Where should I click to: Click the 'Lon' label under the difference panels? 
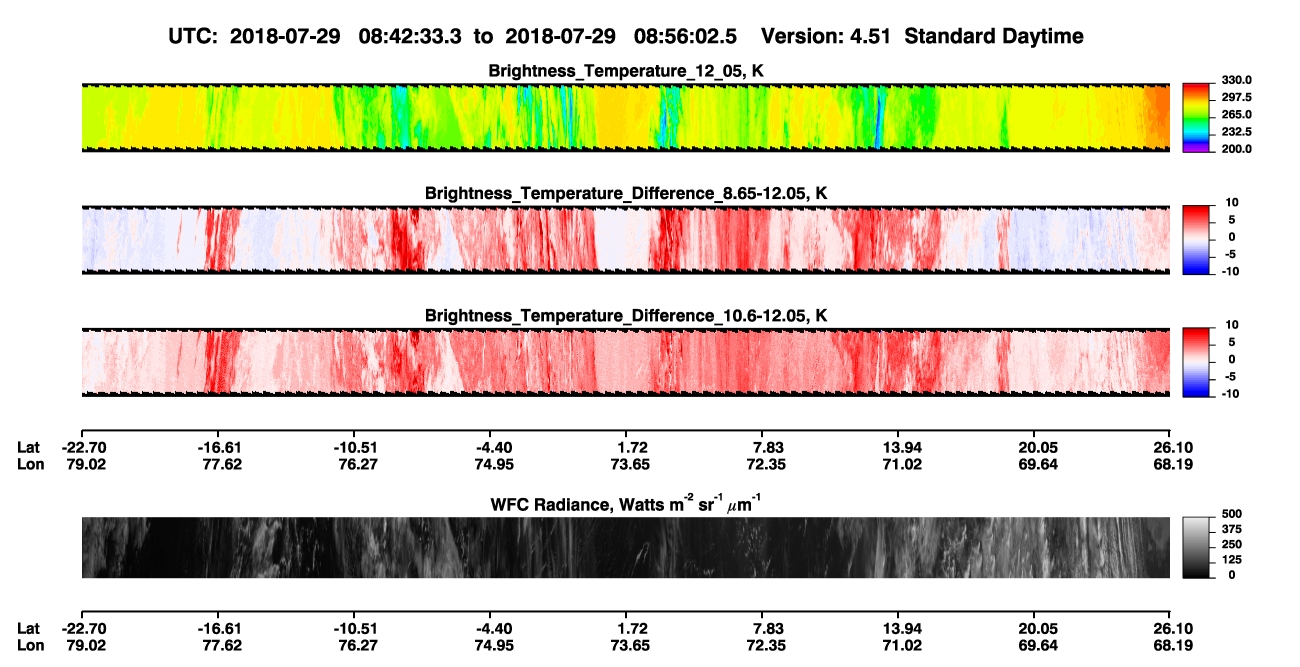[30, 463]
